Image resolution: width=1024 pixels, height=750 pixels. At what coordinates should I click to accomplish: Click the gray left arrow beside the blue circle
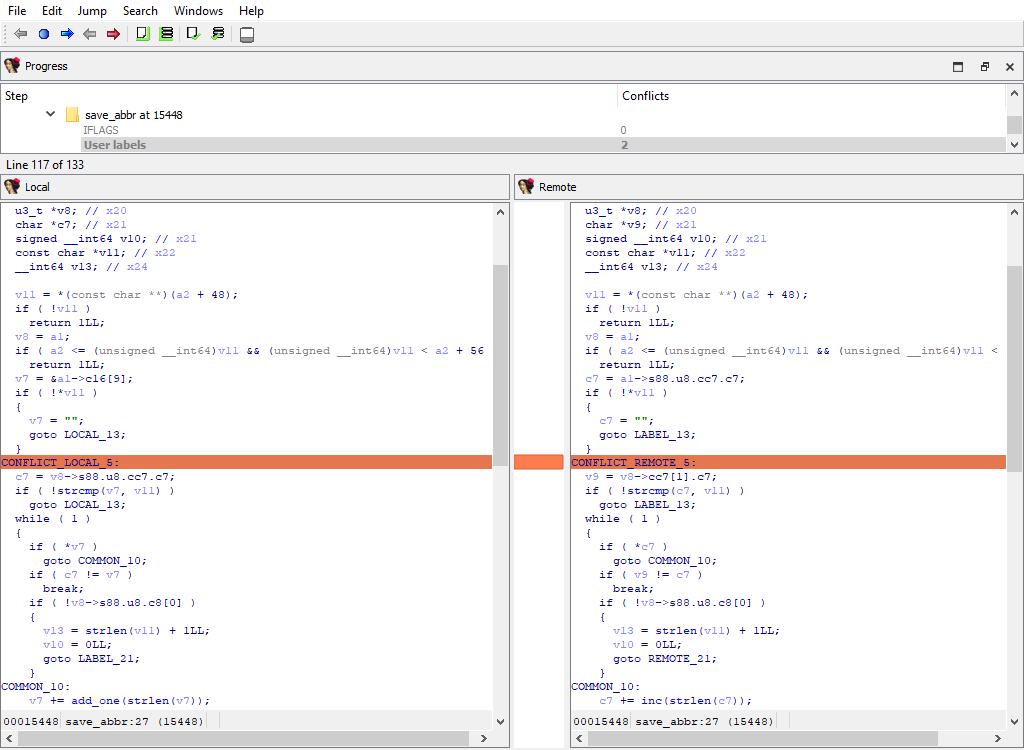coord(21,34)
